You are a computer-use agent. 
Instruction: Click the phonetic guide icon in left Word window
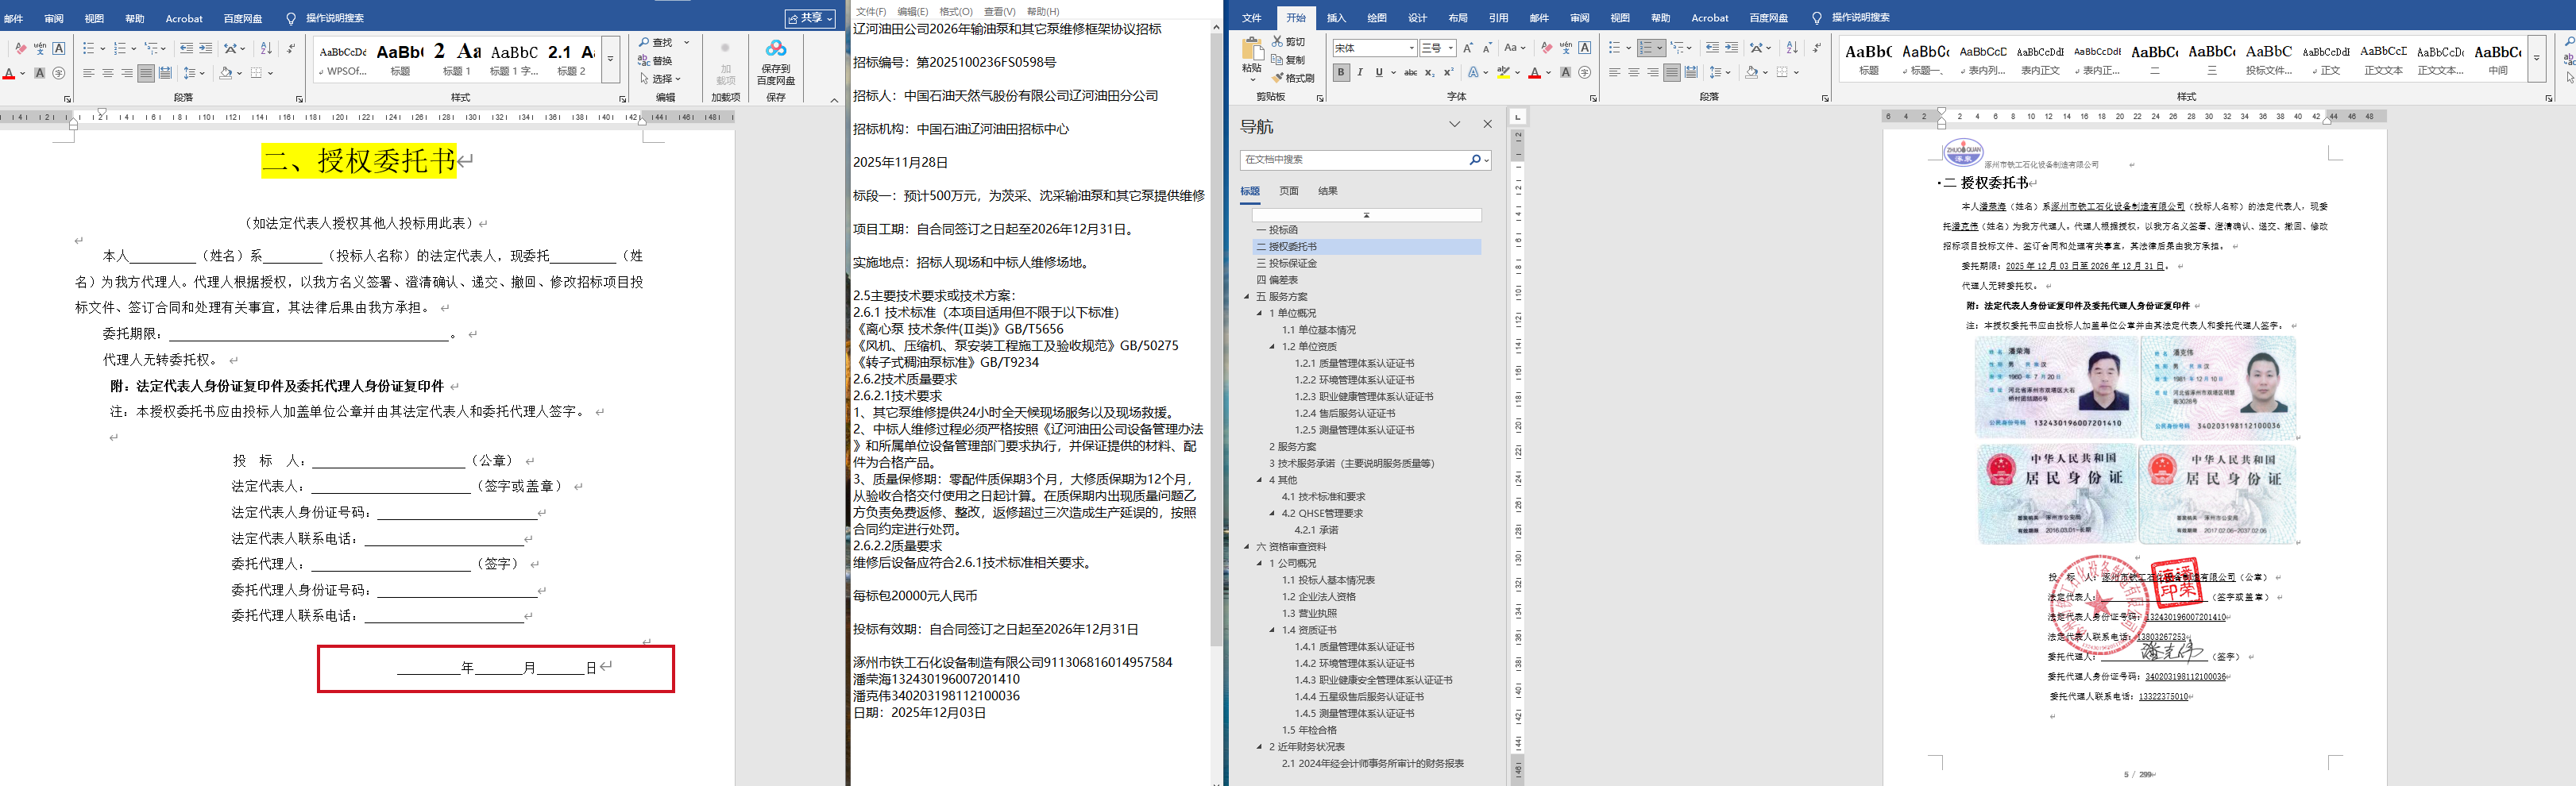40,48
